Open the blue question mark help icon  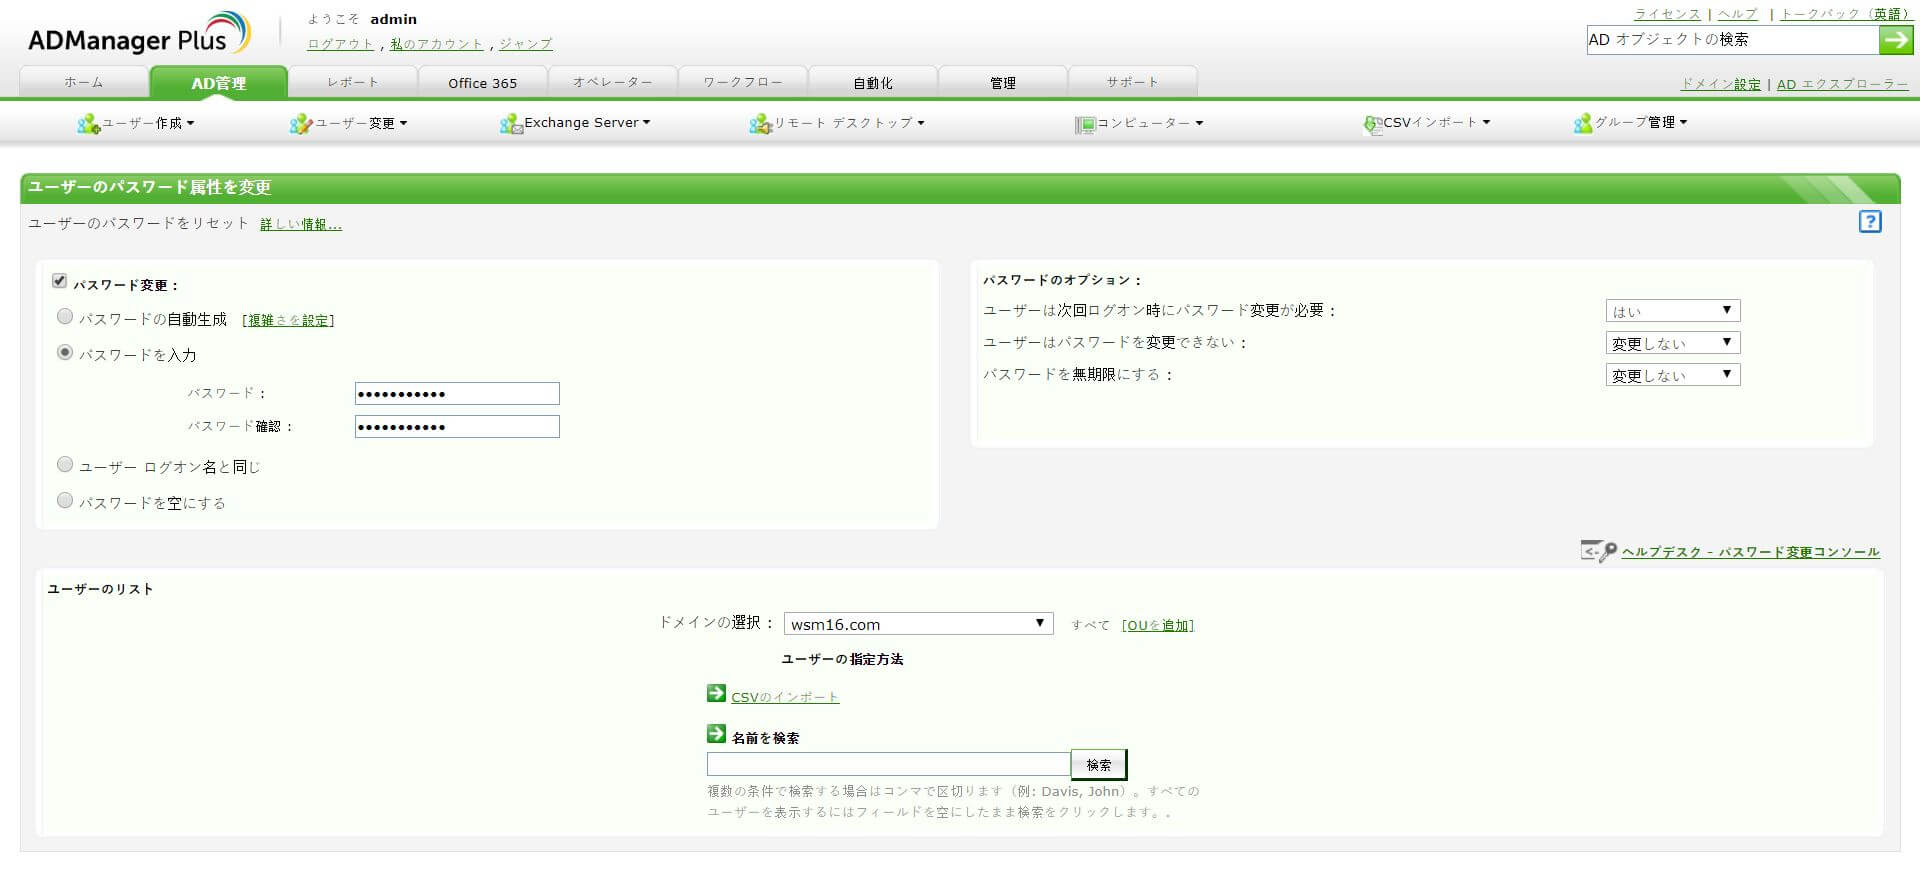coord(1870,222)
